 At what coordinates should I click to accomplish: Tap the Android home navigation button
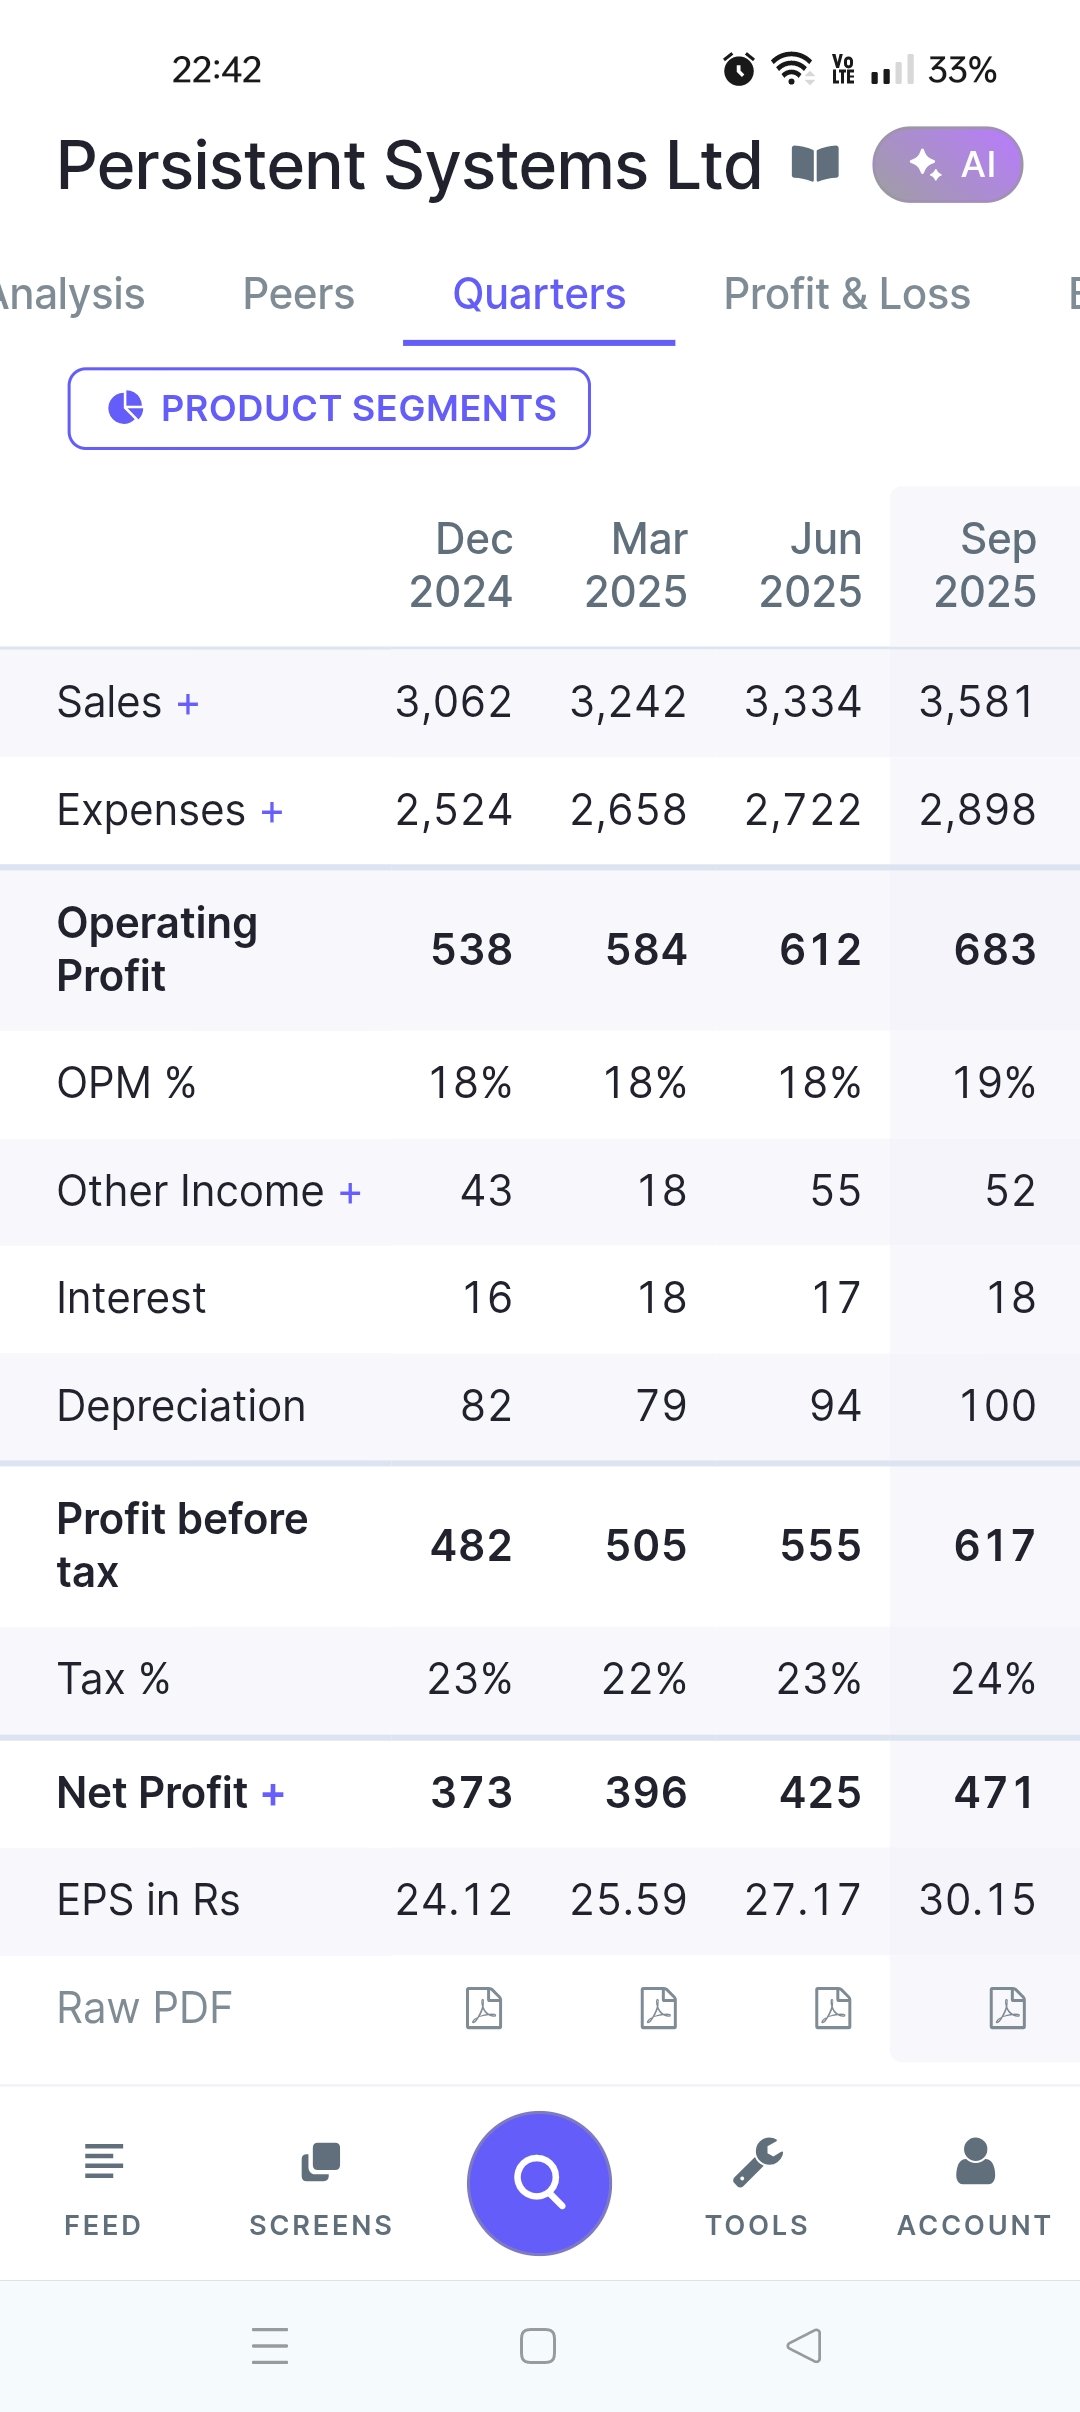tap(538, 2346)
